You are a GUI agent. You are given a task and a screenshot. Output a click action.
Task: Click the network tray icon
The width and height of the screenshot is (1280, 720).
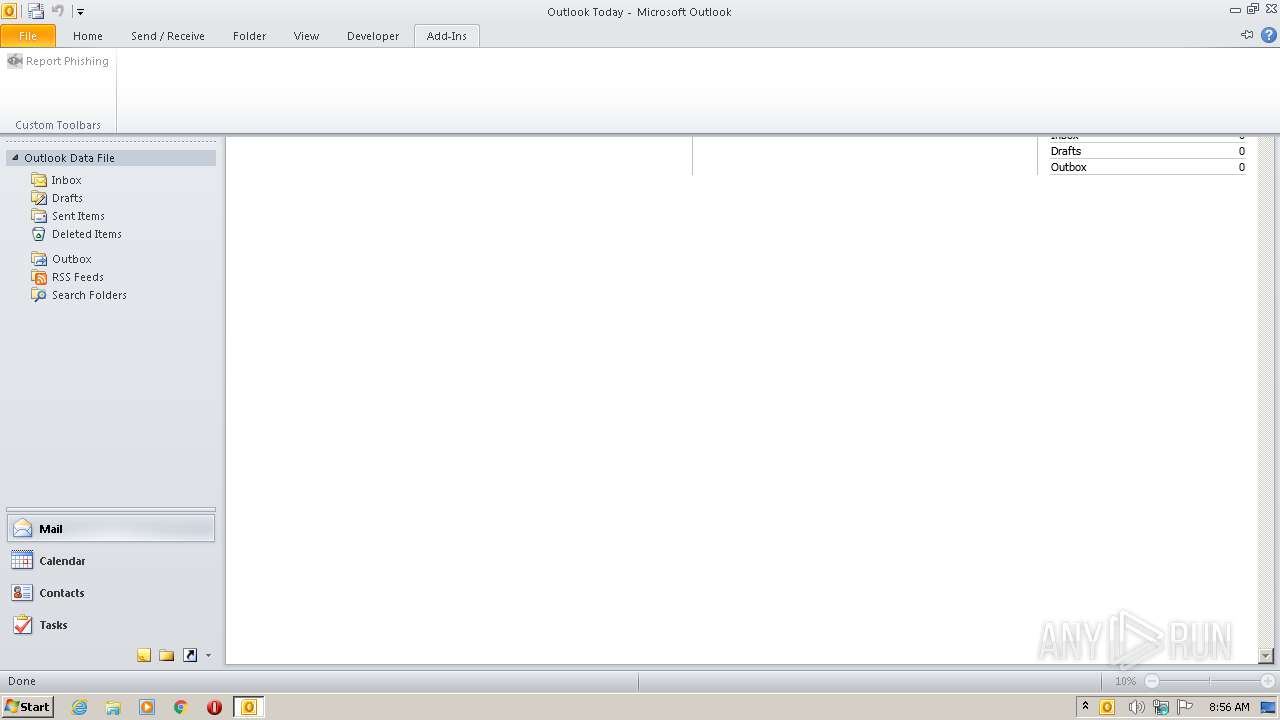(1160, 707)
